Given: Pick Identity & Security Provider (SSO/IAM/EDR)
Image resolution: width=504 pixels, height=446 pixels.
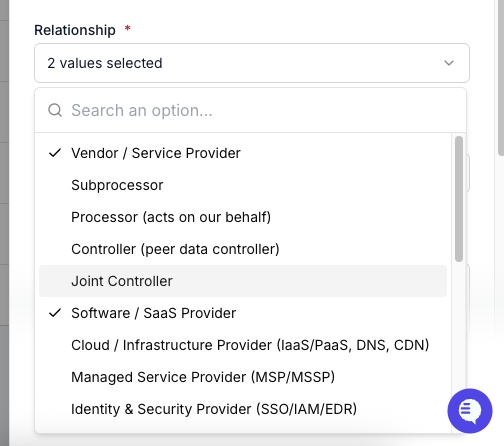Looking at the screenshot, I should (x=243, y=409).
